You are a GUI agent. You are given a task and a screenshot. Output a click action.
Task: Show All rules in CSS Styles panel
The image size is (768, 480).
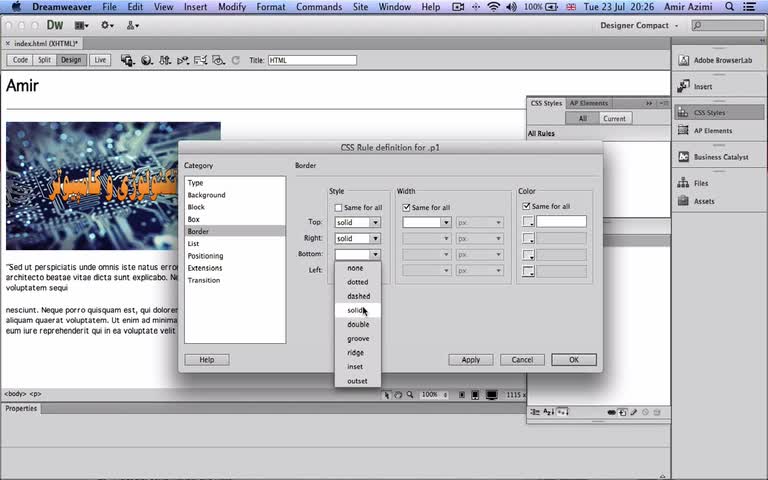click(x=582, y=118)
